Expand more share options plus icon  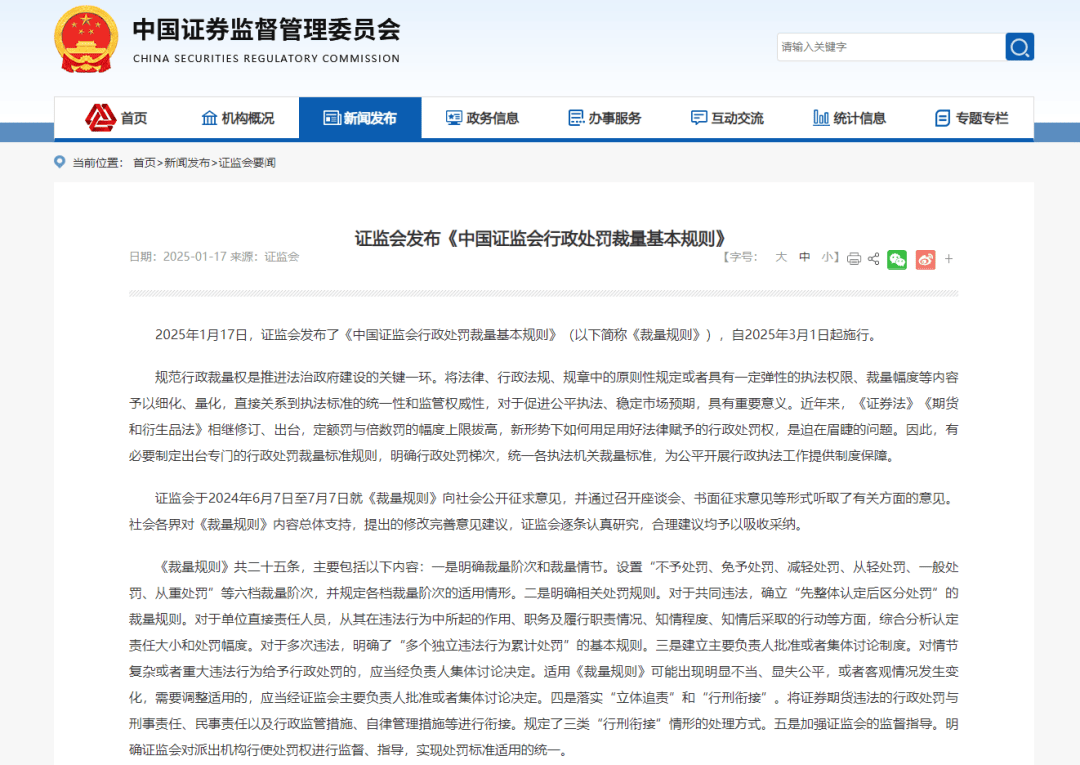pos(949,259)
